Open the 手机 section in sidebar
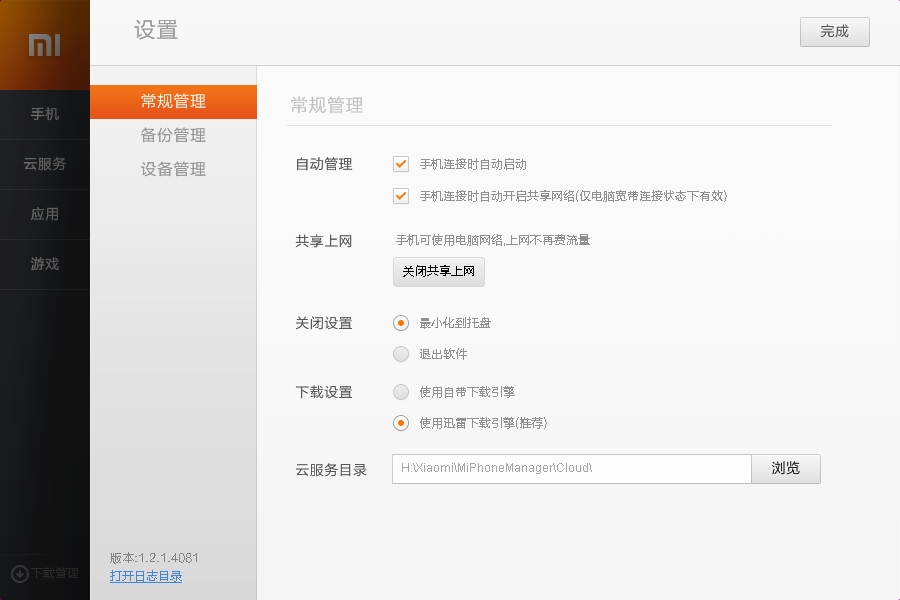Image resolution: width=900 pixels, height=600 pixels. tap(44, 114)
